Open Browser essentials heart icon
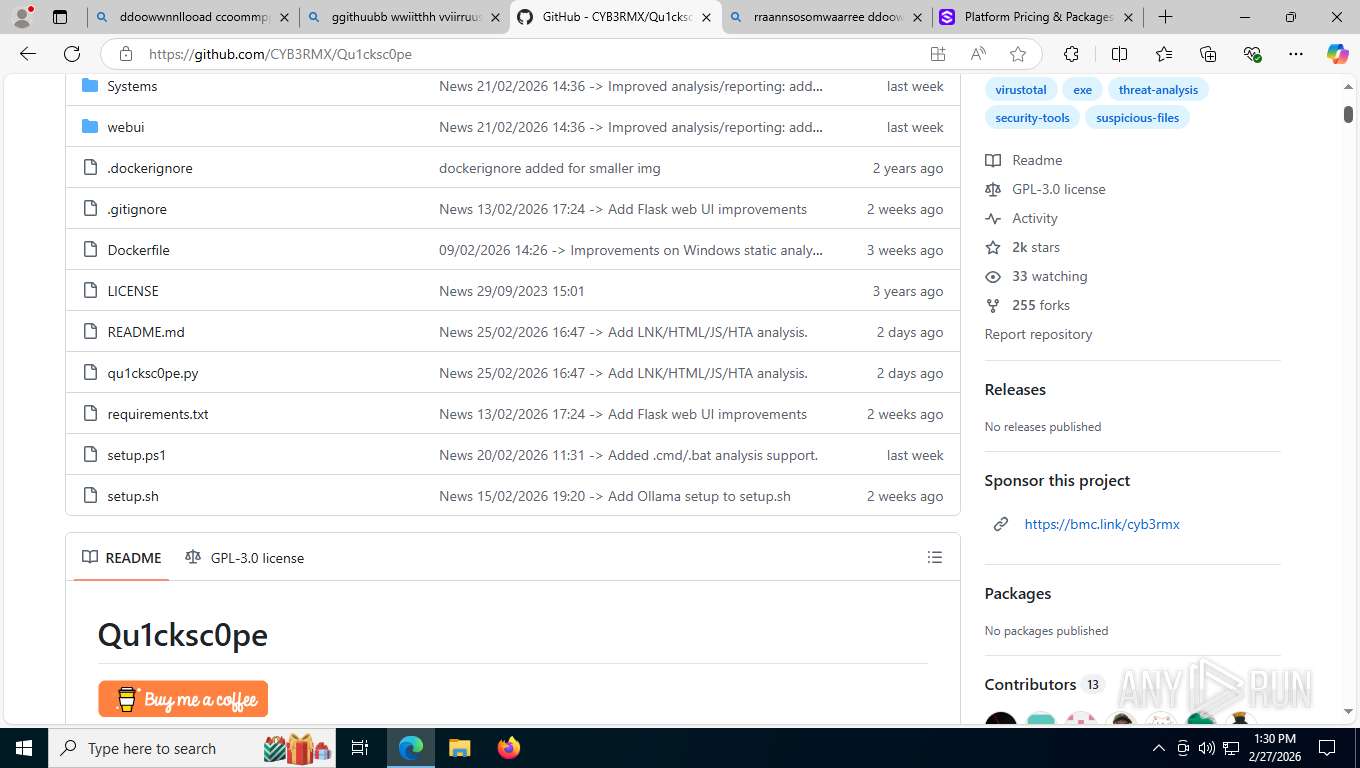The height and width of the screenshot is (768, 1360). coord(1252,54)
